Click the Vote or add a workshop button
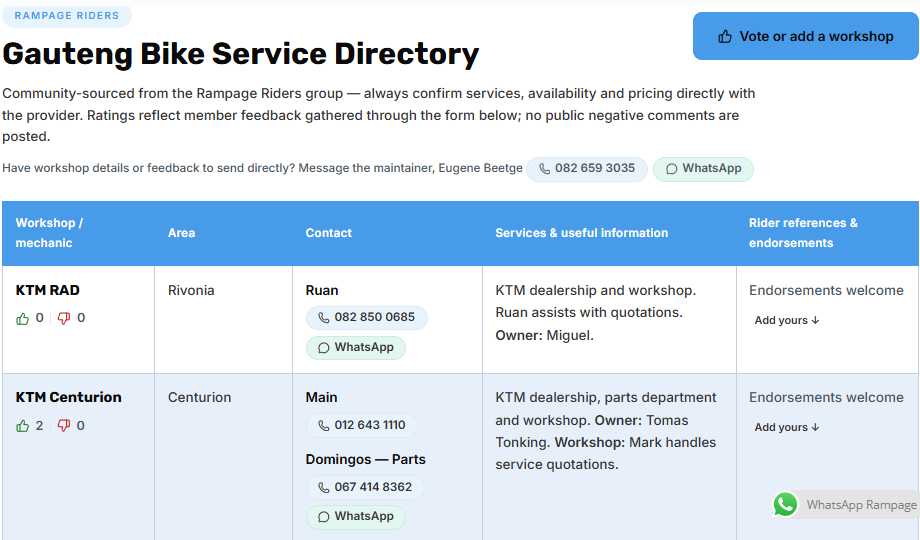Viewport: 920px width, 540px height. point(805,36)
